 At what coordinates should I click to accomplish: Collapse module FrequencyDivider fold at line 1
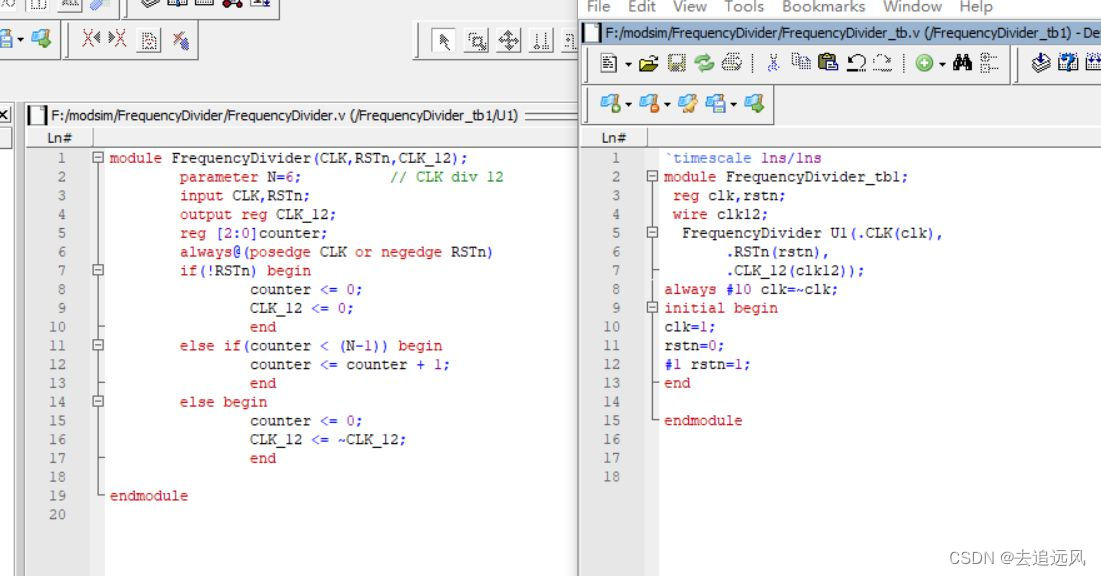[98, 157]
